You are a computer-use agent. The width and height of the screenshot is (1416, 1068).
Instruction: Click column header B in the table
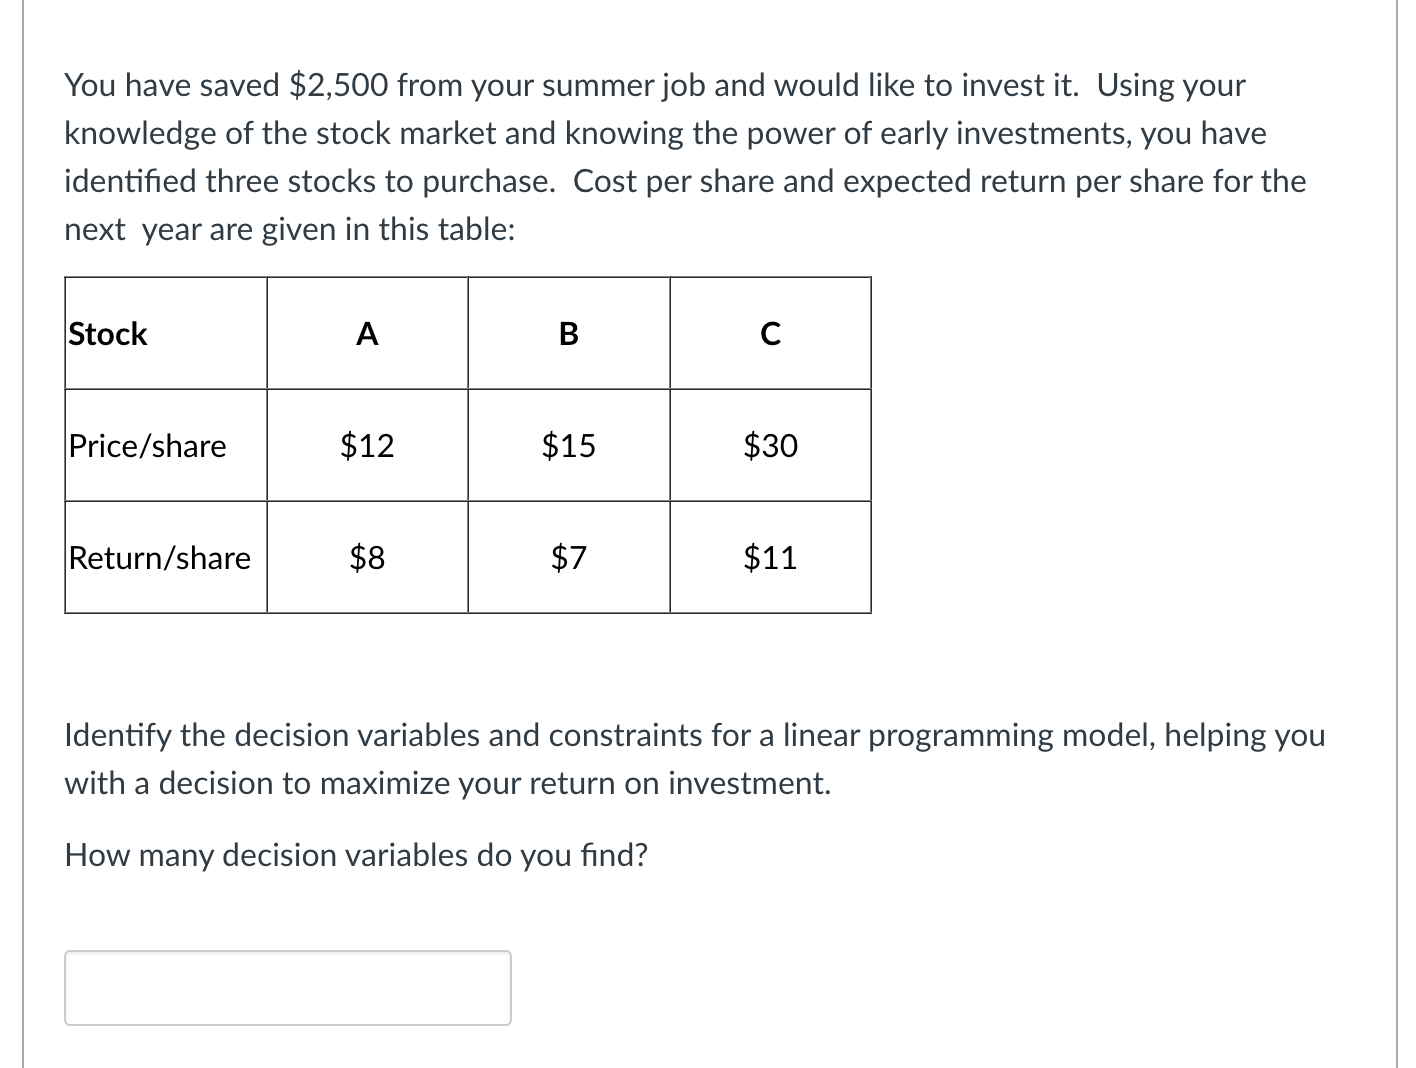tap(569, 333)
